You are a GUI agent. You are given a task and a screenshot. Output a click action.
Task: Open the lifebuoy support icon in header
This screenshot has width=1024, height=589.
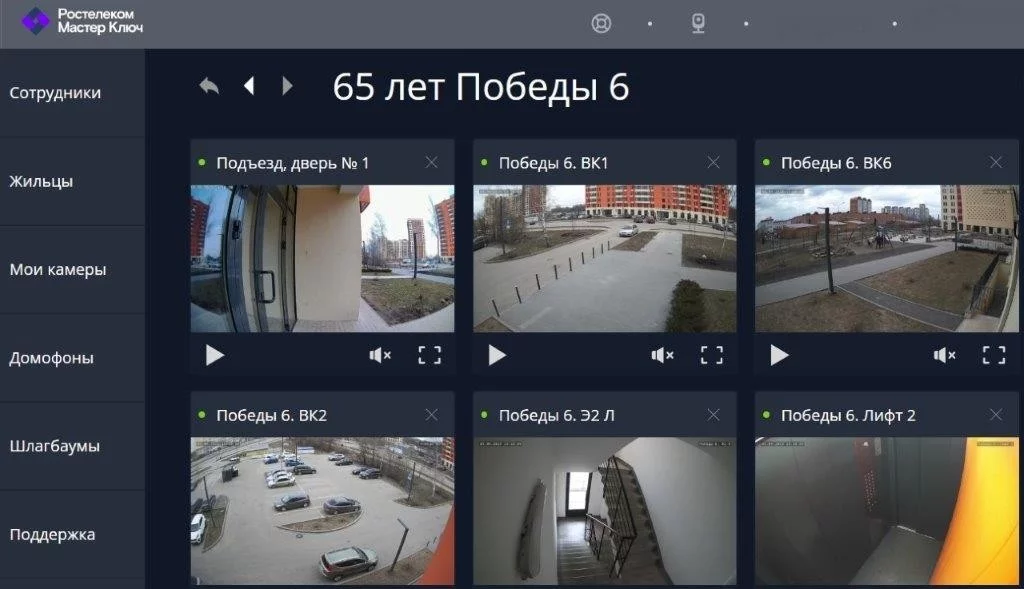click(601, 23)
